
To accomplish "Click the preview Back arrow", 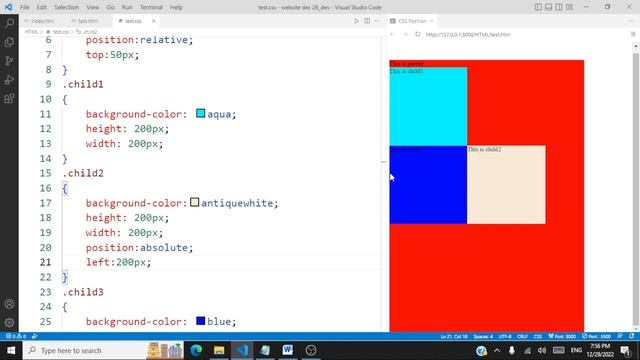I will coord(392,35).
